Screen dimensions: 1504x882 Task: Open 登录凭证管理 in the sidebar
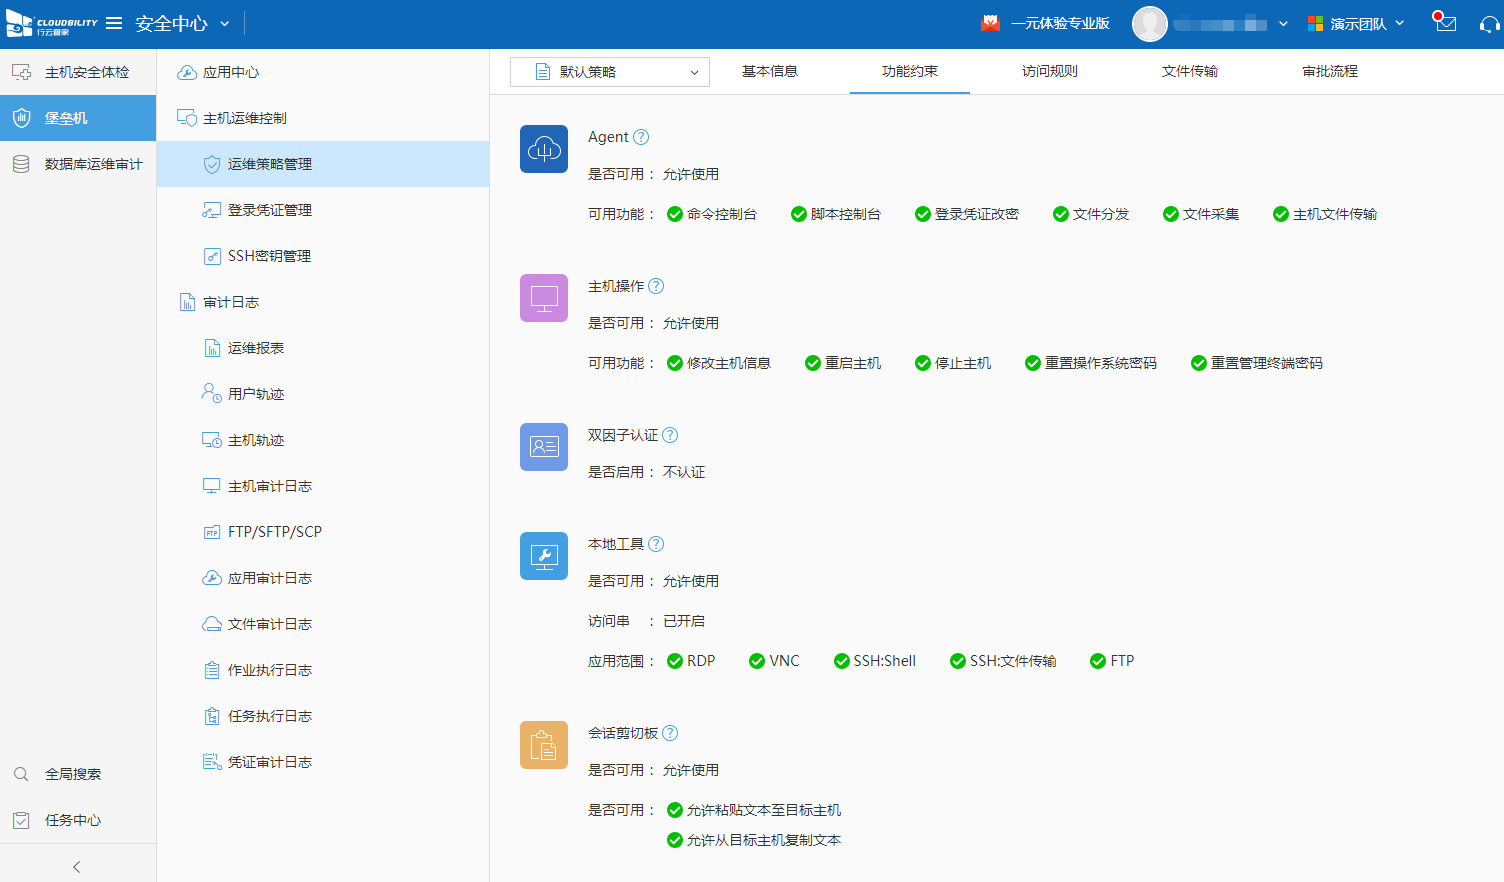269,210
